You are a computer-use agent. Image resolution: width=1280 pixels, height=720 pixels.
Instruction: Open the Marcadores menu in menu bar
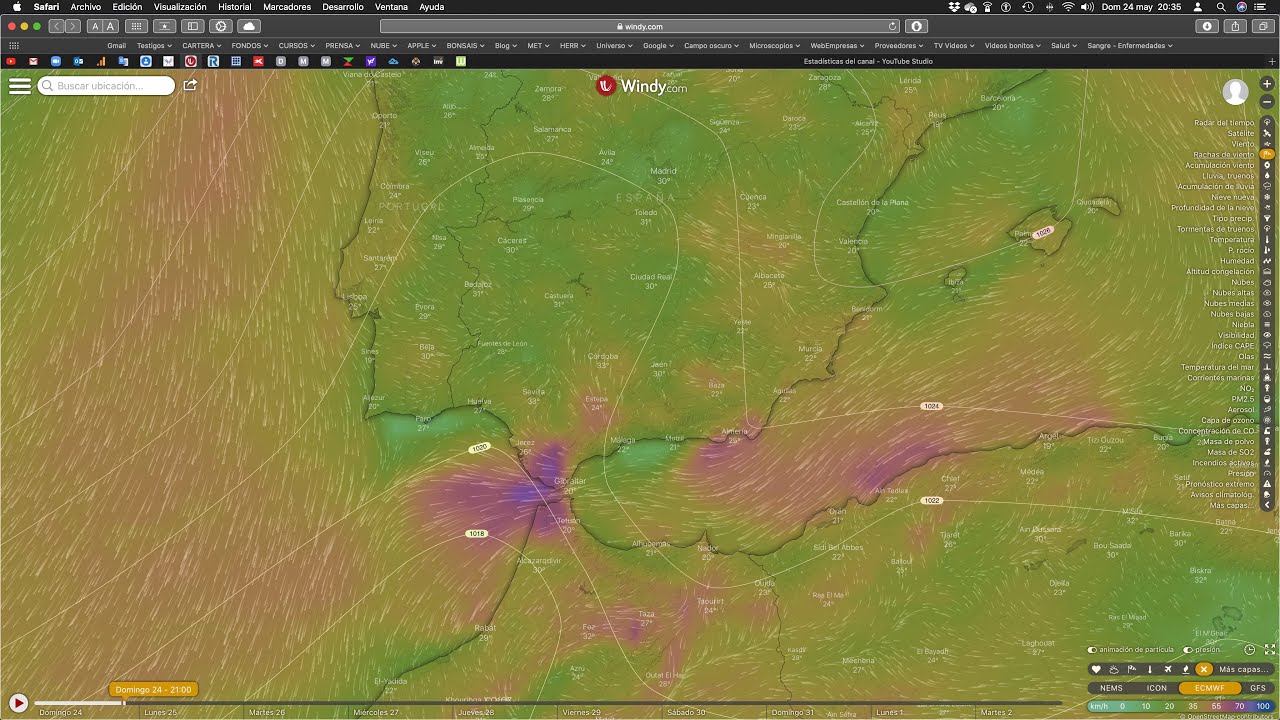pos(286,7)
